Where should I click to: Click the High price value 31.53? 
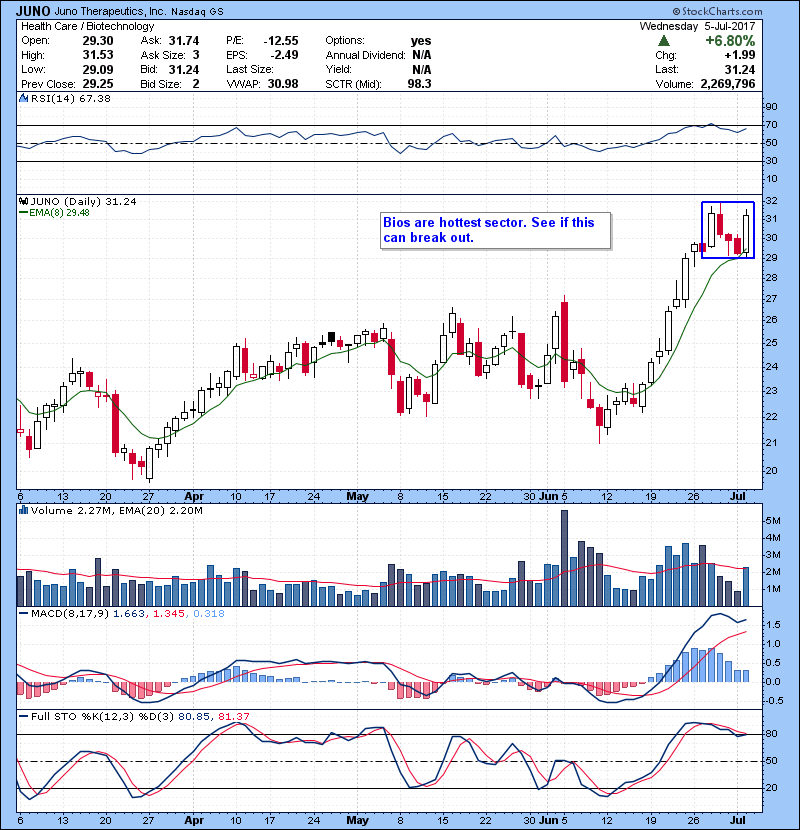coord(98,55)
